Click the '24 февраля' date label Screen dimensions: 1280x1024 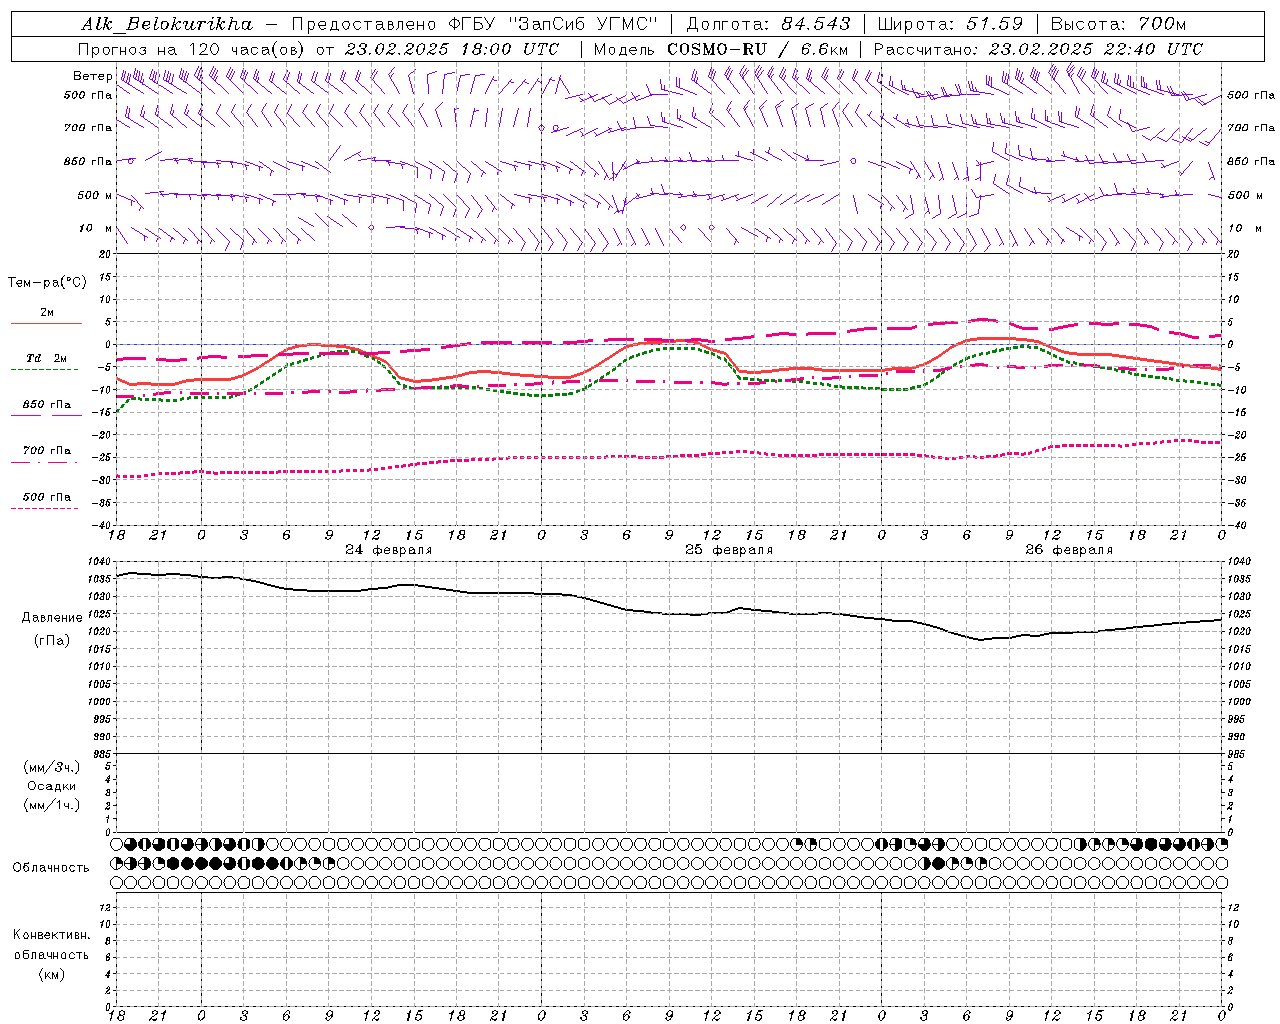point(389,550)
